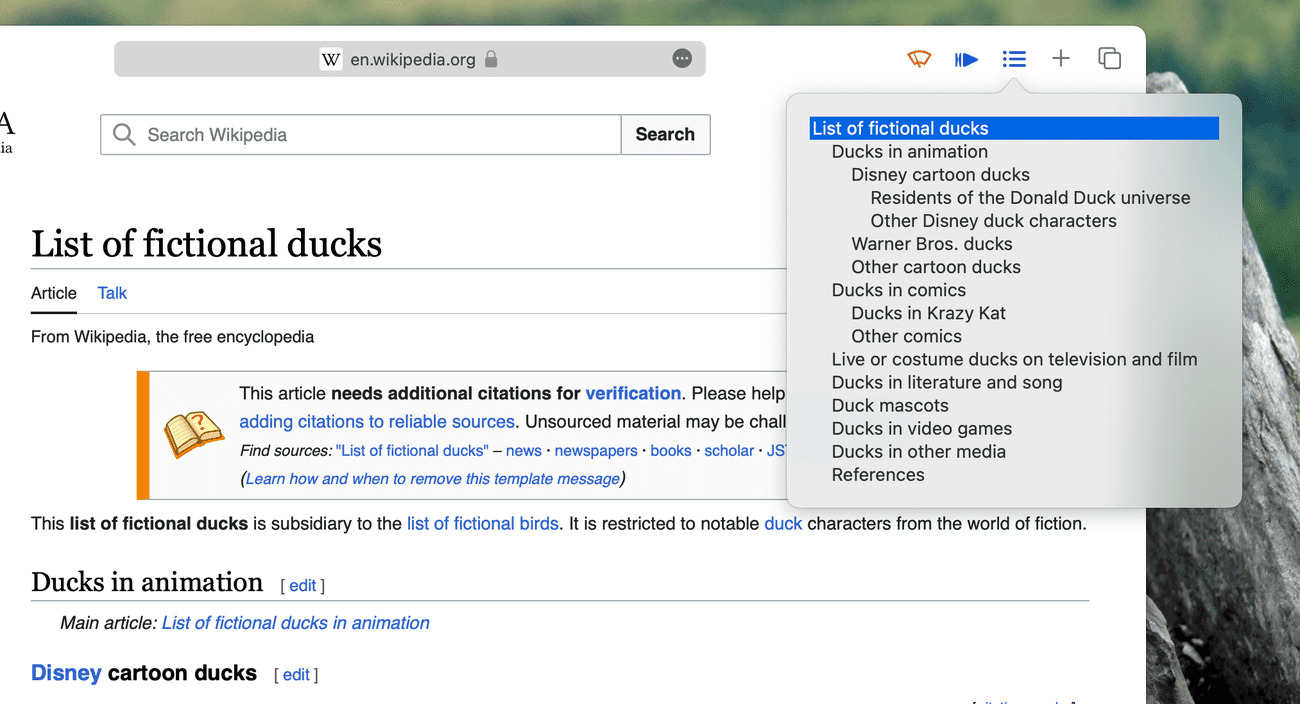Open the scholar source link in the notice
This screenshot has width=1300, height=704.
pos(729,450)
